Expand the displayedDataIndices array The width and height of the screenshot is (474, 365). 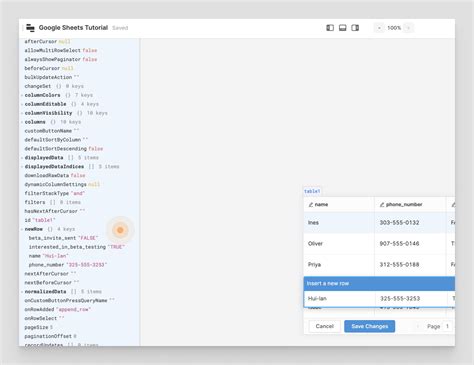(22, 167)
